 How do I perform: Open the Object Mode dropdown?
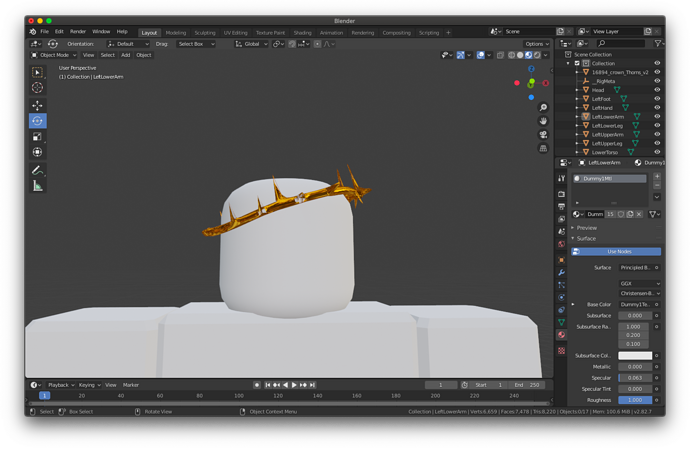pyautogui.click(x=54, y=55)
